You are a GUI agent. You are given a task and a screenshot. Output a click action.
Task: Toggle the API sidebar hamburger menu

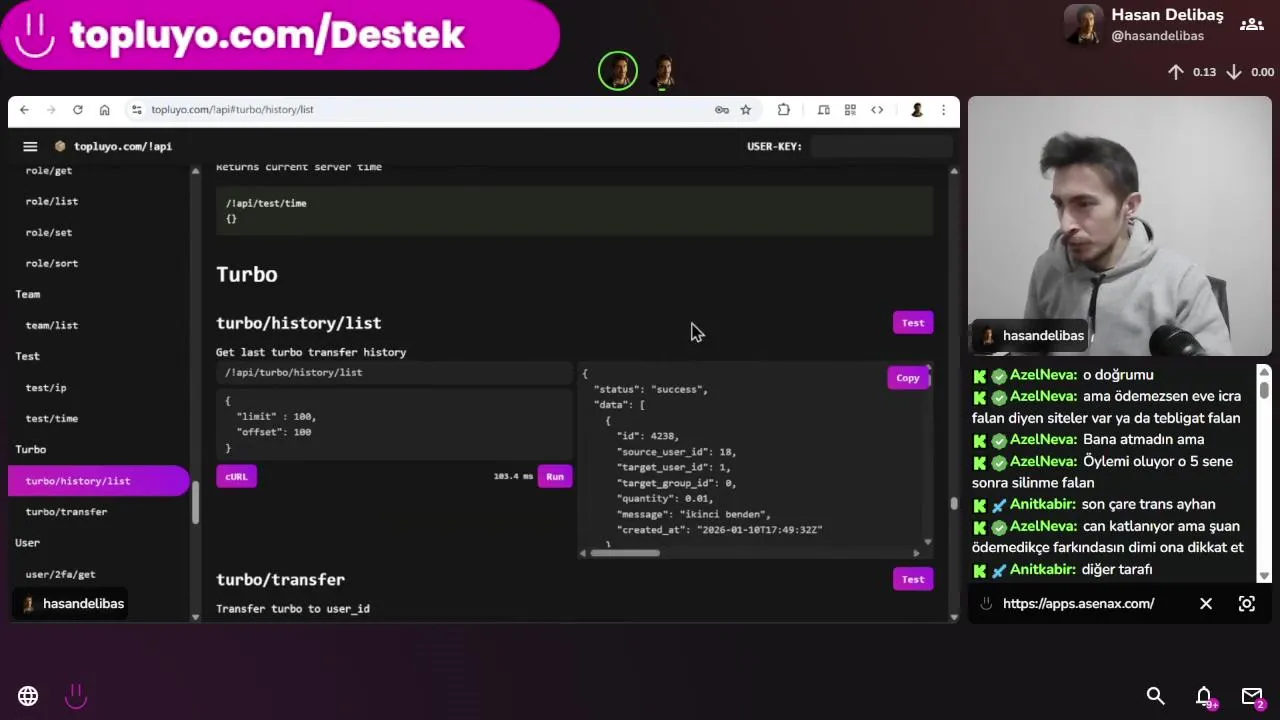pos(30,146)
